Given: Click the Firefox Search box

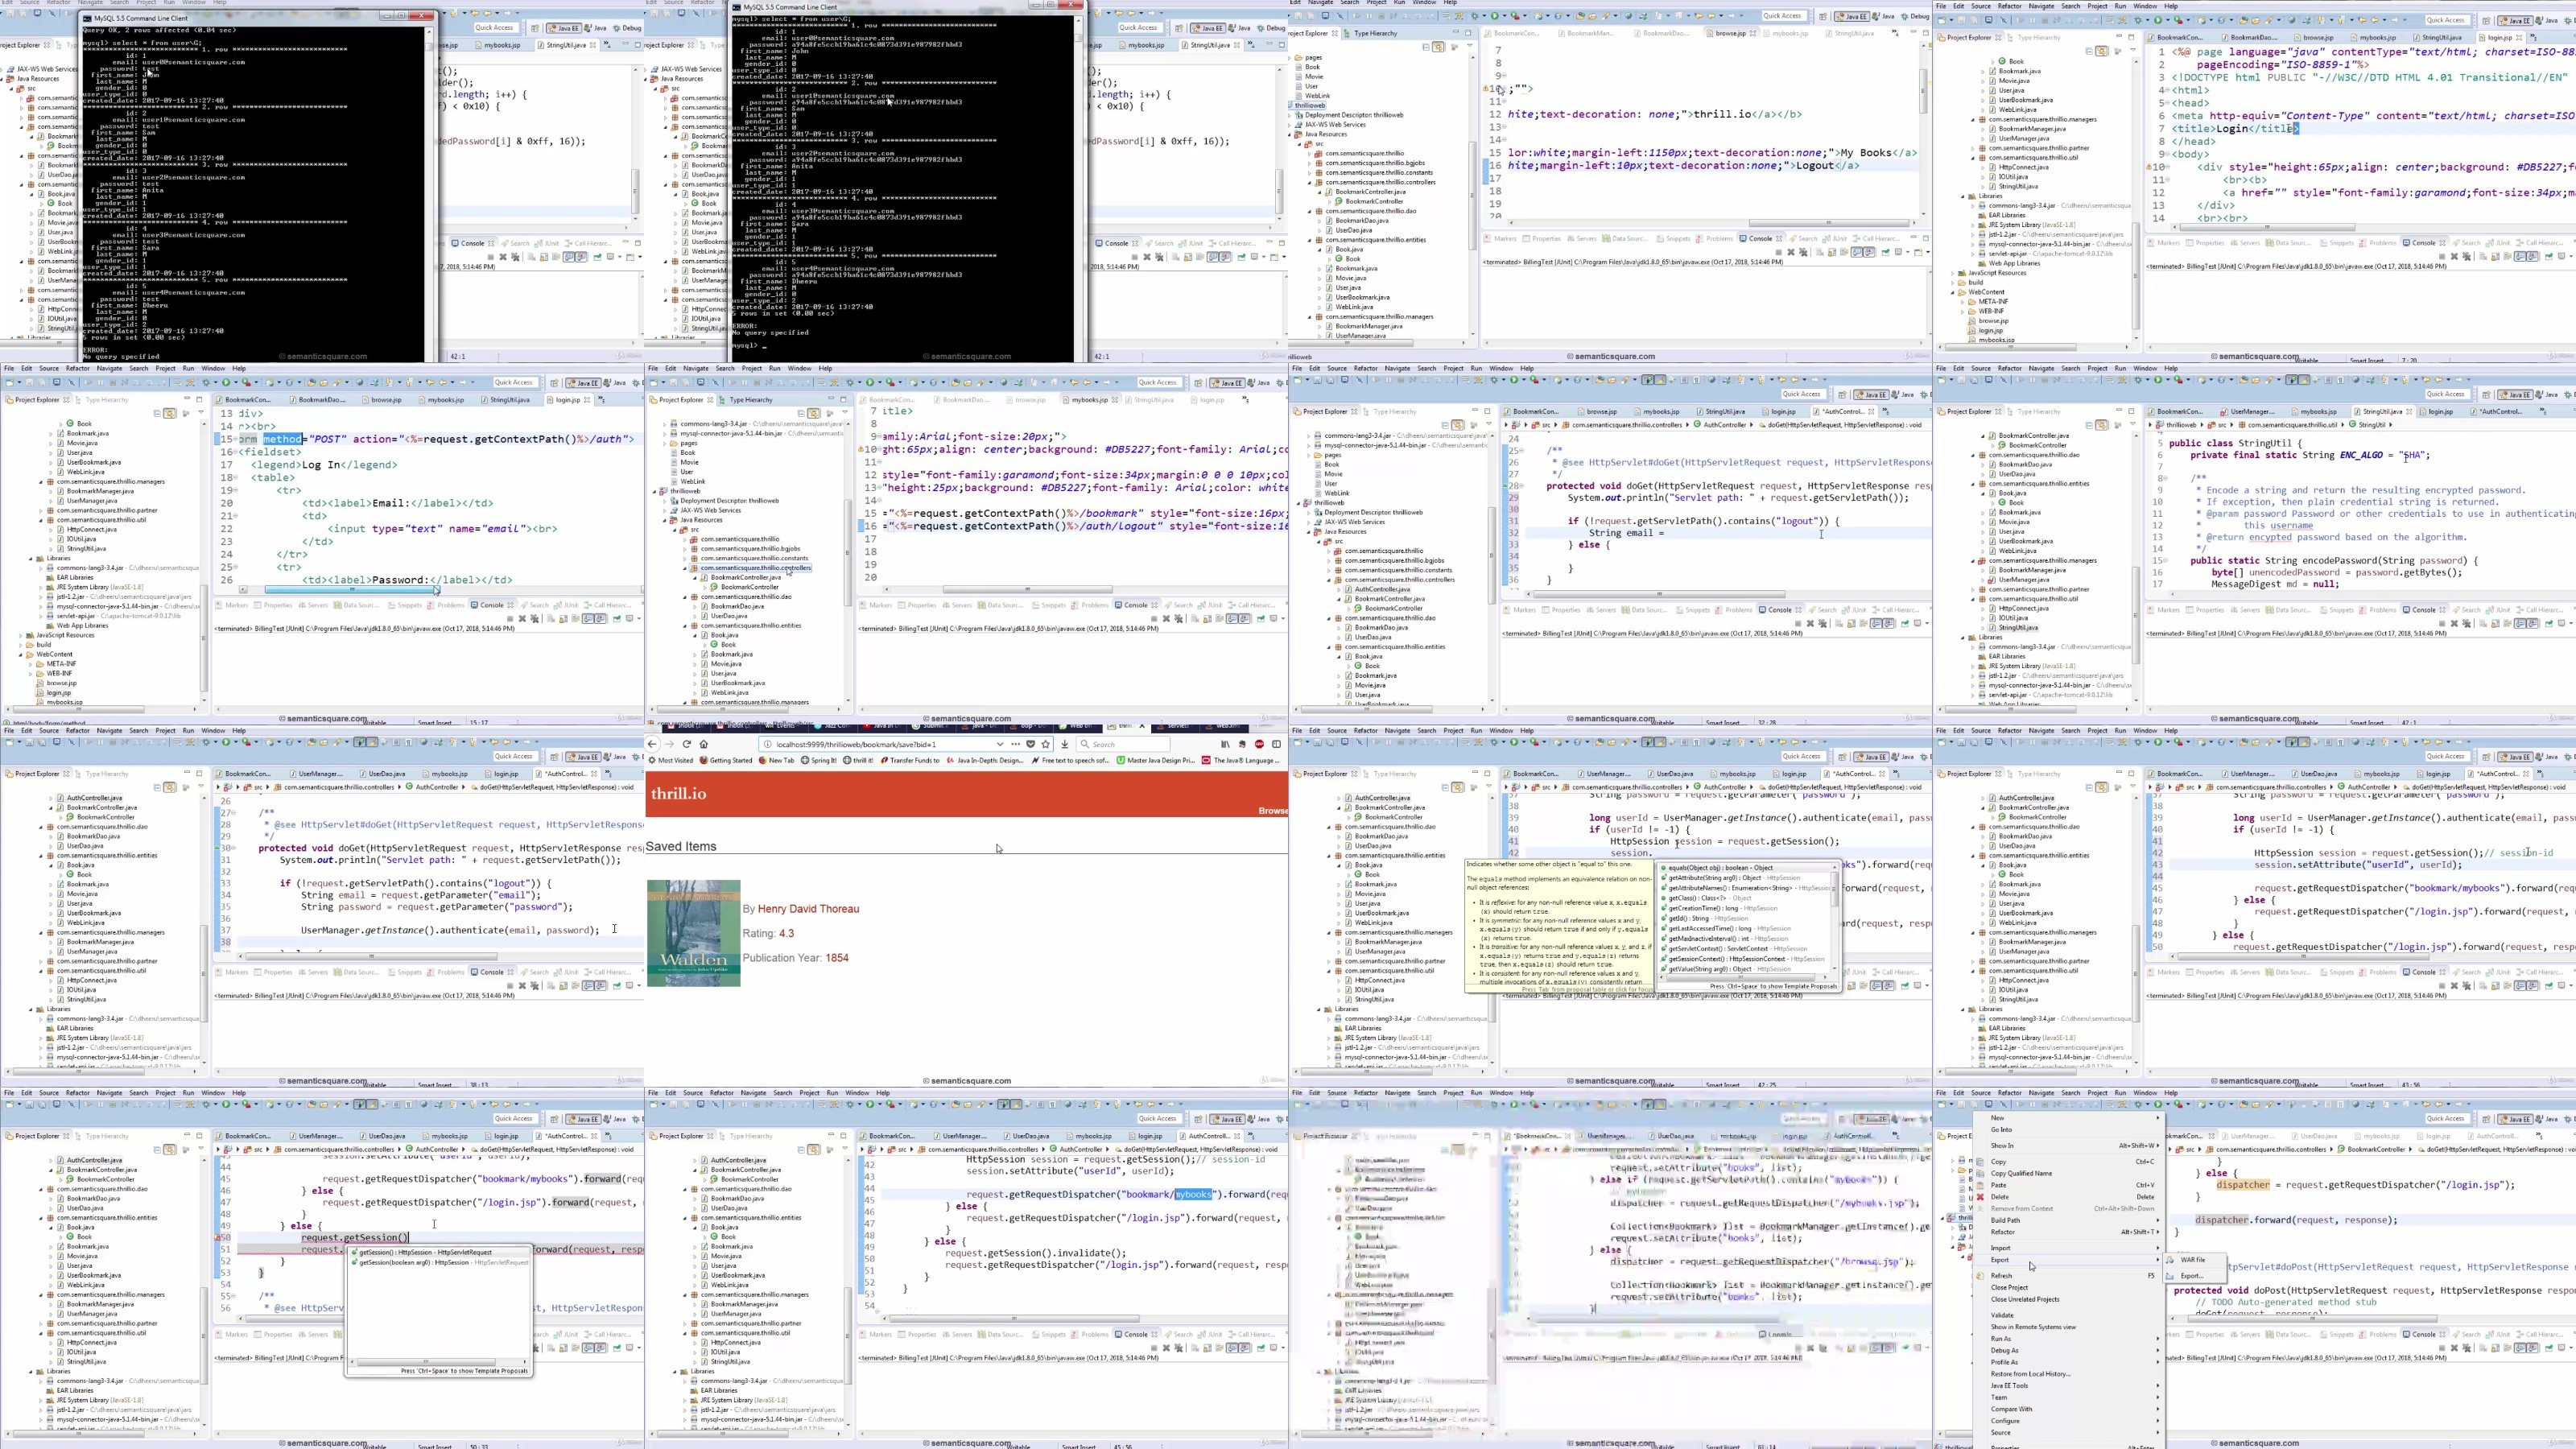Looking at the screenshot, I should point(1124,744).
